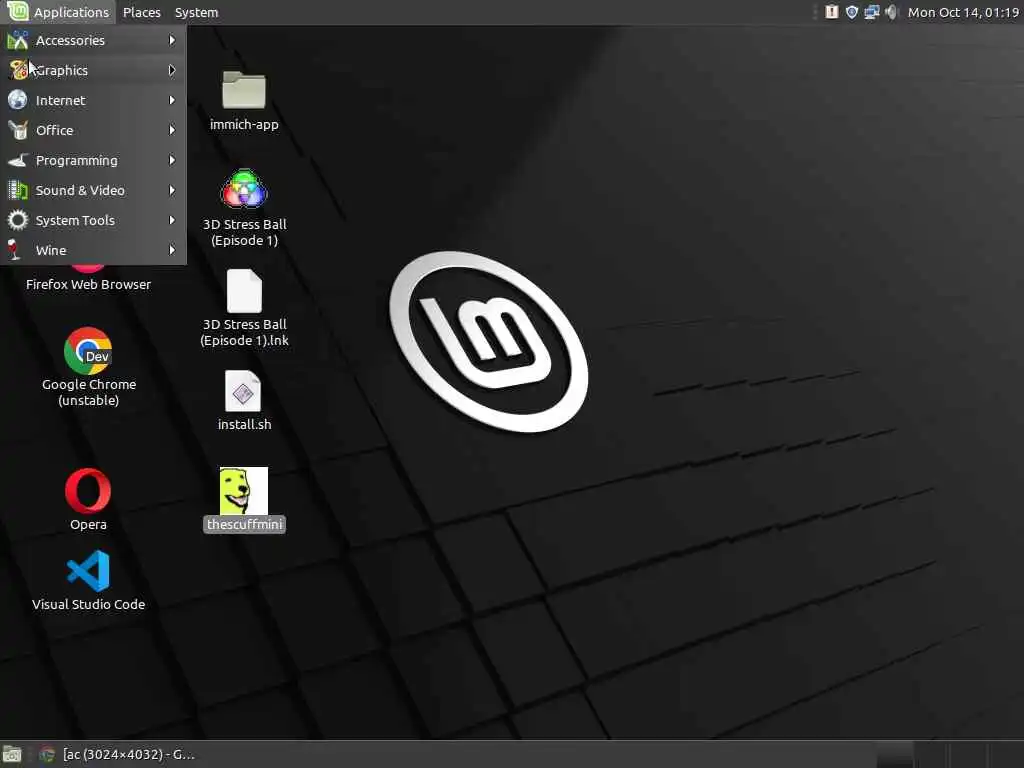
Task: Select the Visual Studio Code desktop icon
Action: pos(88,571)
